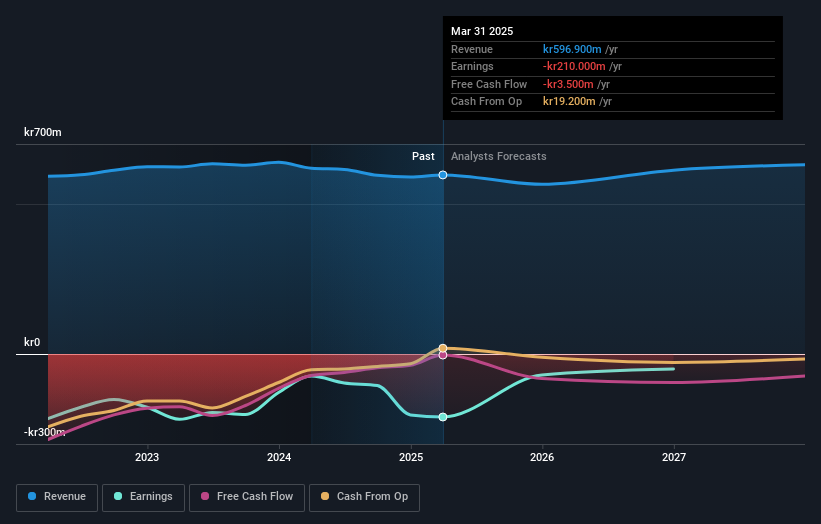Click the pink Free Cash Flow legend dot

[205, 496]
